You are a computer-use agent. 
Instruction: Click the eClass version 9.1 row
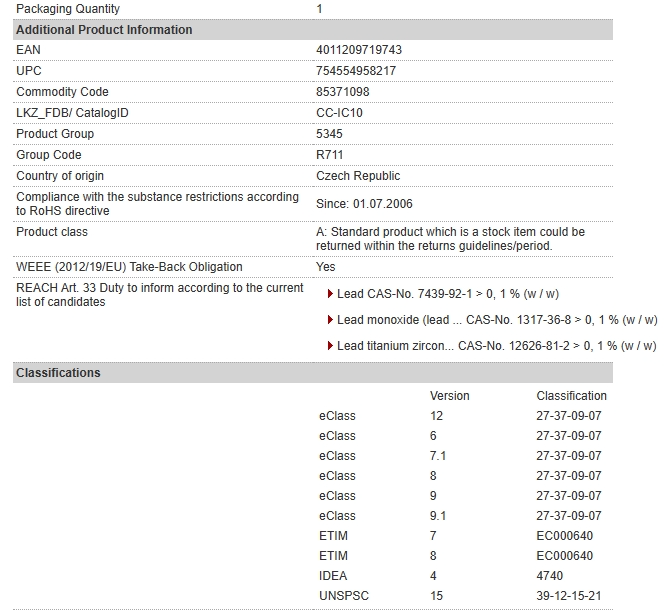pyautogui.click(x=460, y=516)
